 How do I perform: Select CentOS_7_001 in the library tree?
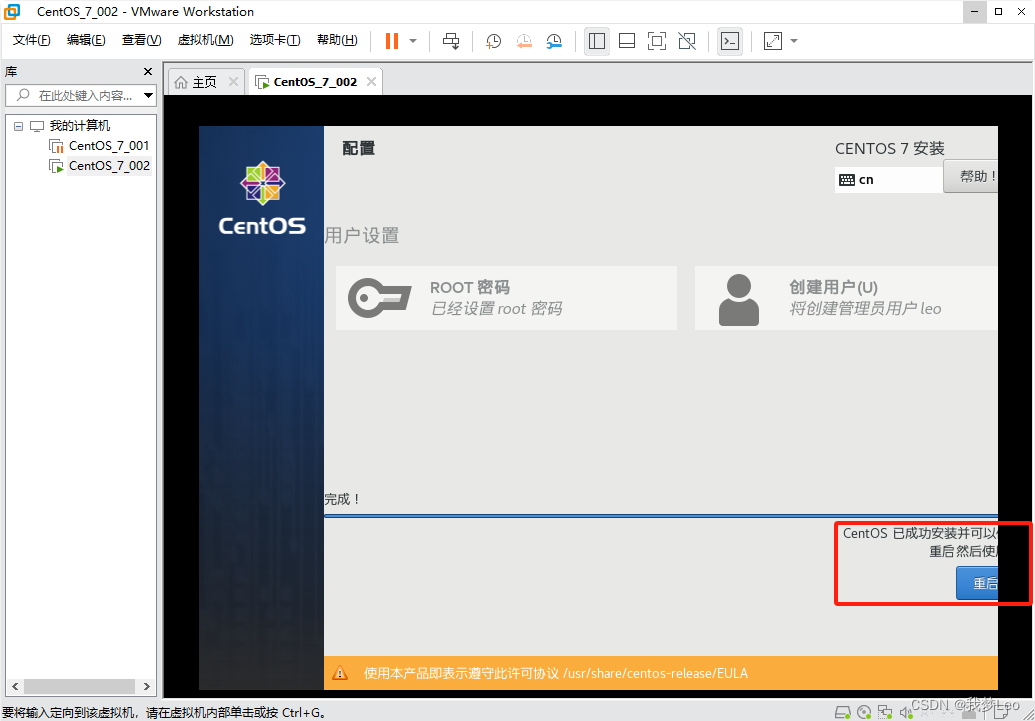(x=109, y=146)
